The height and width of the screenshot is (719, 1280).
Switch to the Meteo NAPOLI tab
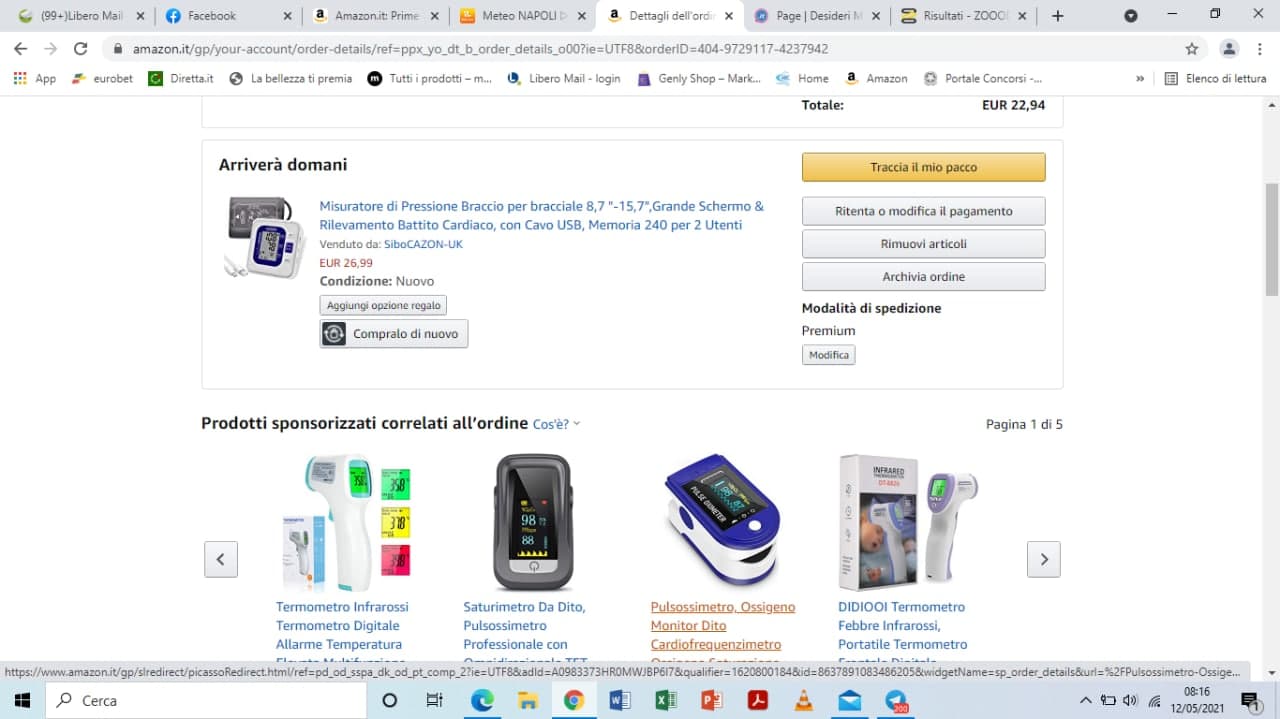click(521, 16)
